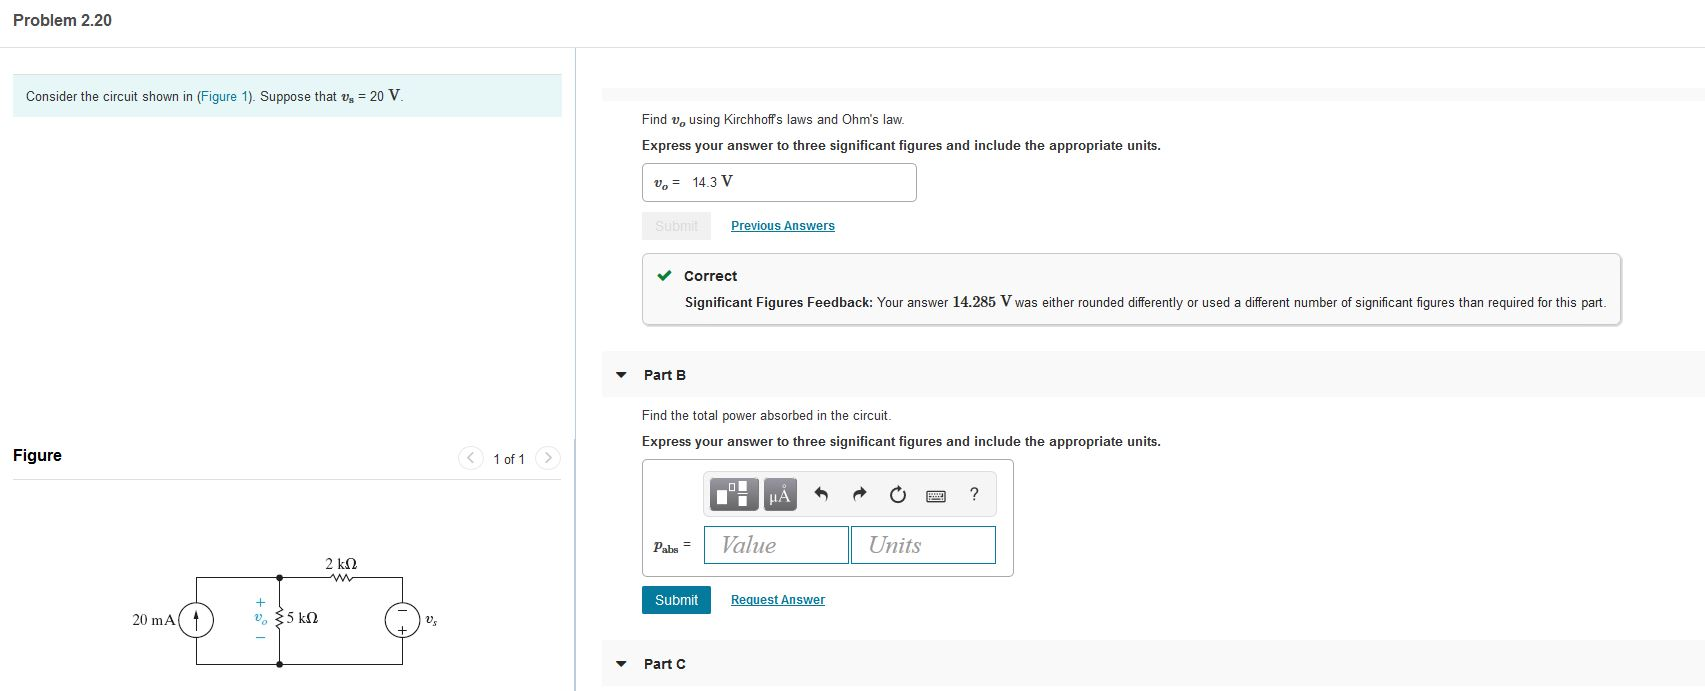The width and height of the screenshot is (1705, 691).
Task: Open the templates tool in answer toolbar
Action: point(734,494)
